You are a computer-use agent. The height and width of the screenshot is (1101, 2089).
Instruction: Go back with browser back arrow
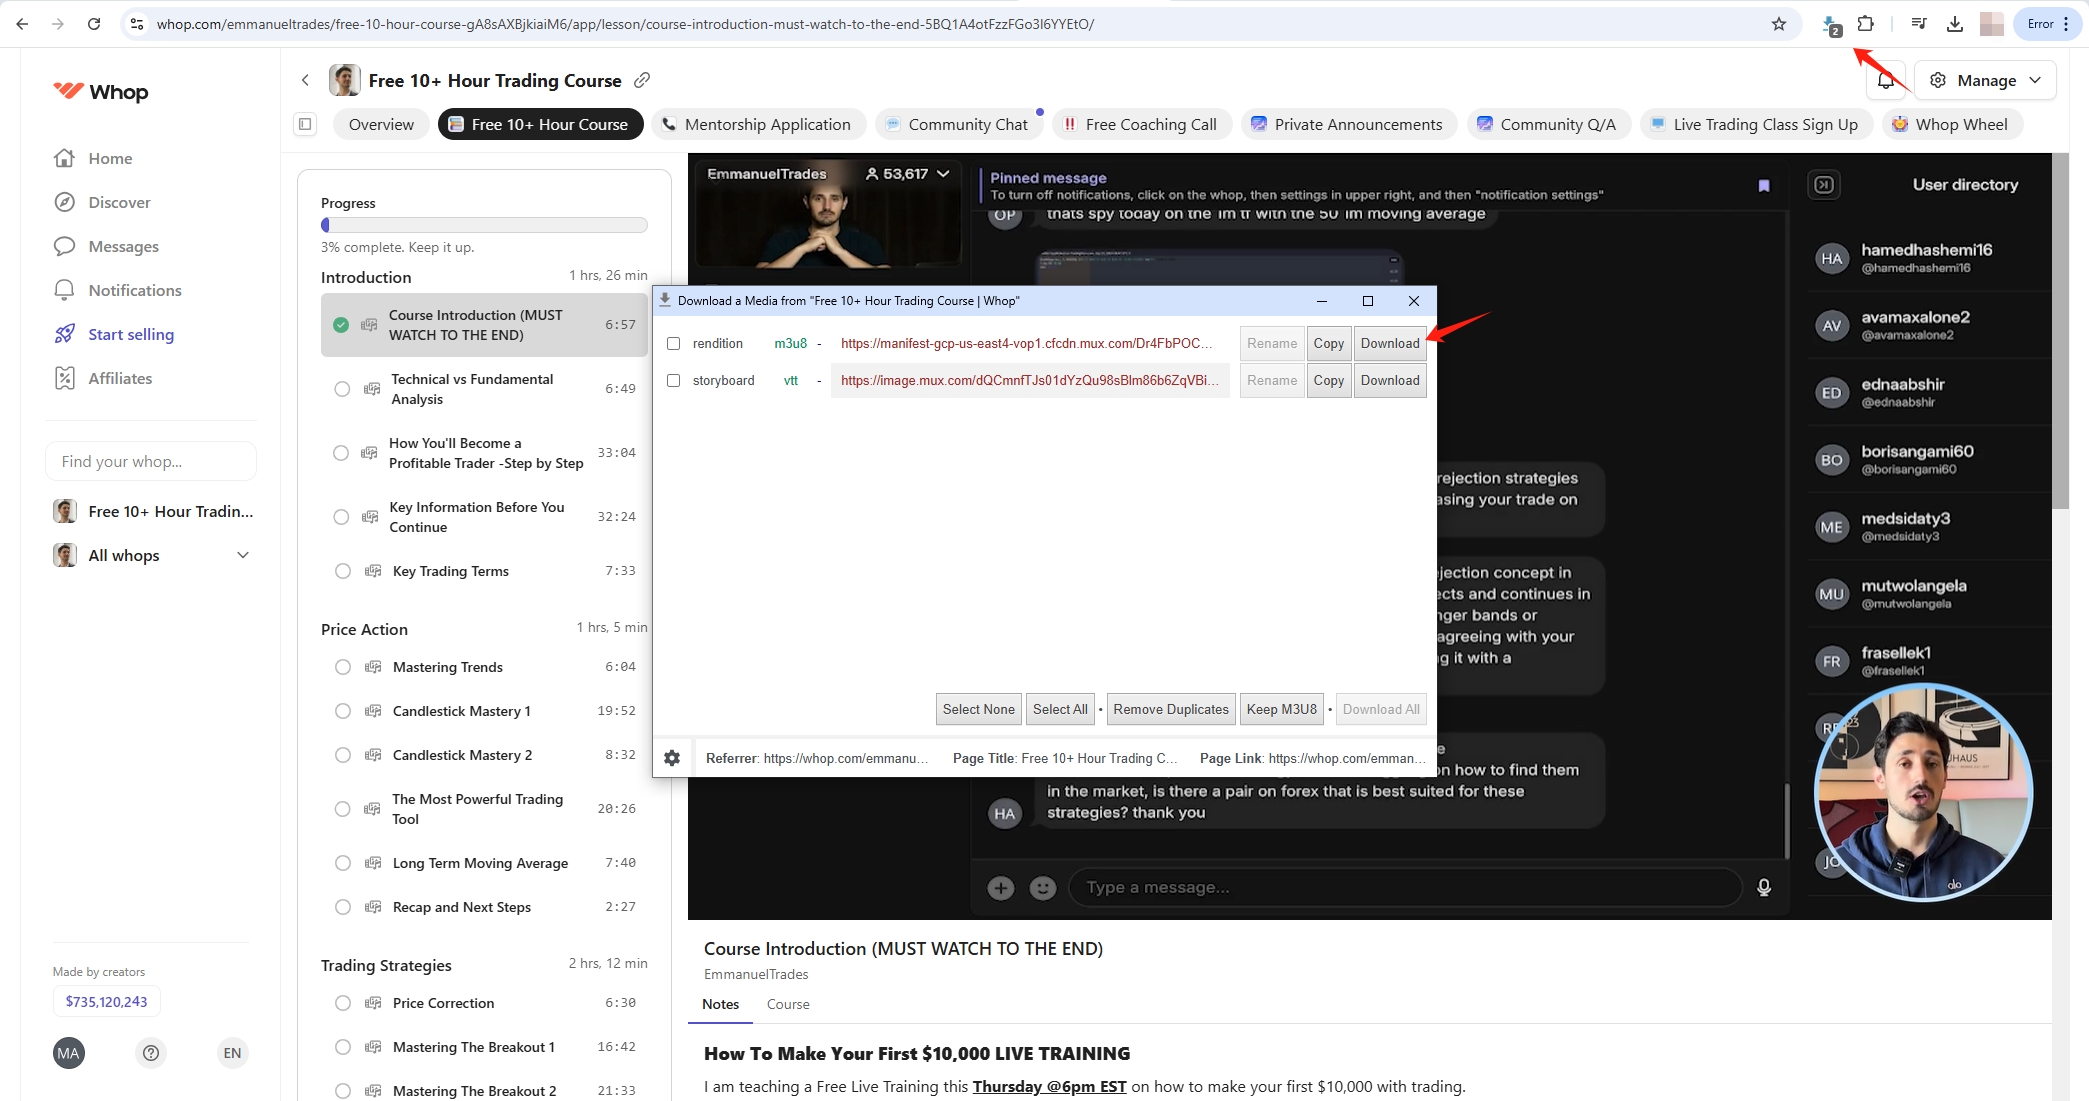pos(22,24)
